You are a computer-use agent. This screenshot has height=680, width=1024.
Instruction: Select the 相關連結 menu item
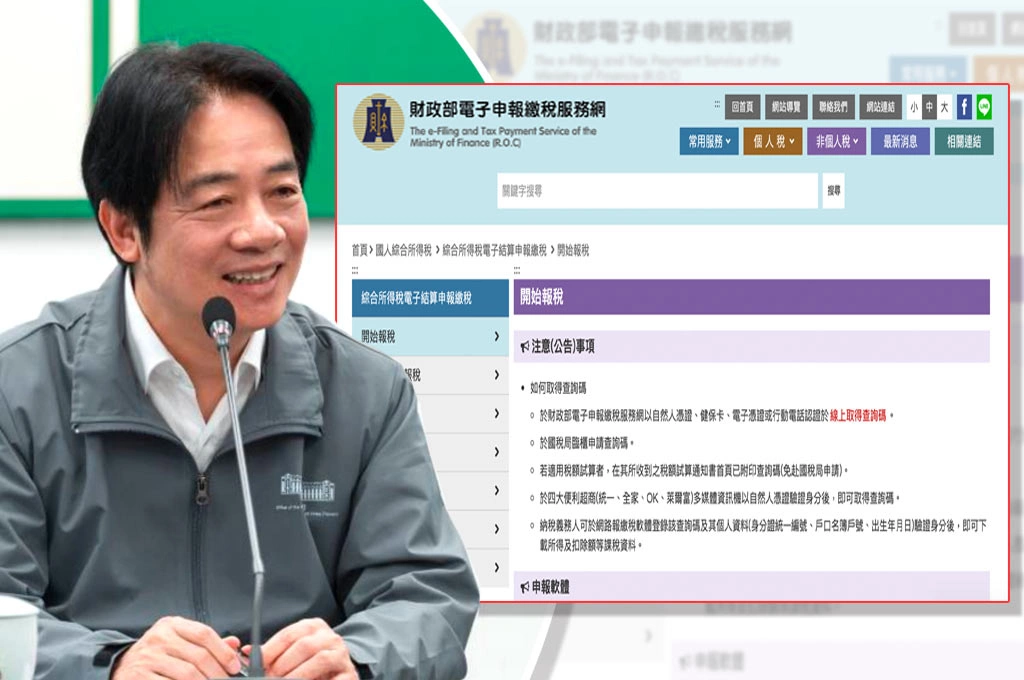pos(967,142)
